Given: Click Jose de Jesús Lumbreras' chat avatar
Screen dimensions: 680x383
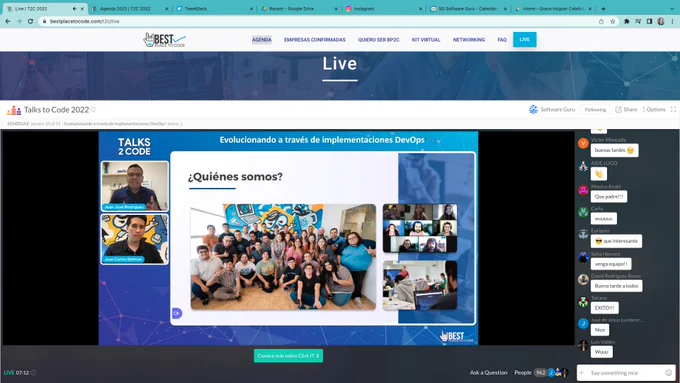Looking at the screenshot, I should click(583, 324).
